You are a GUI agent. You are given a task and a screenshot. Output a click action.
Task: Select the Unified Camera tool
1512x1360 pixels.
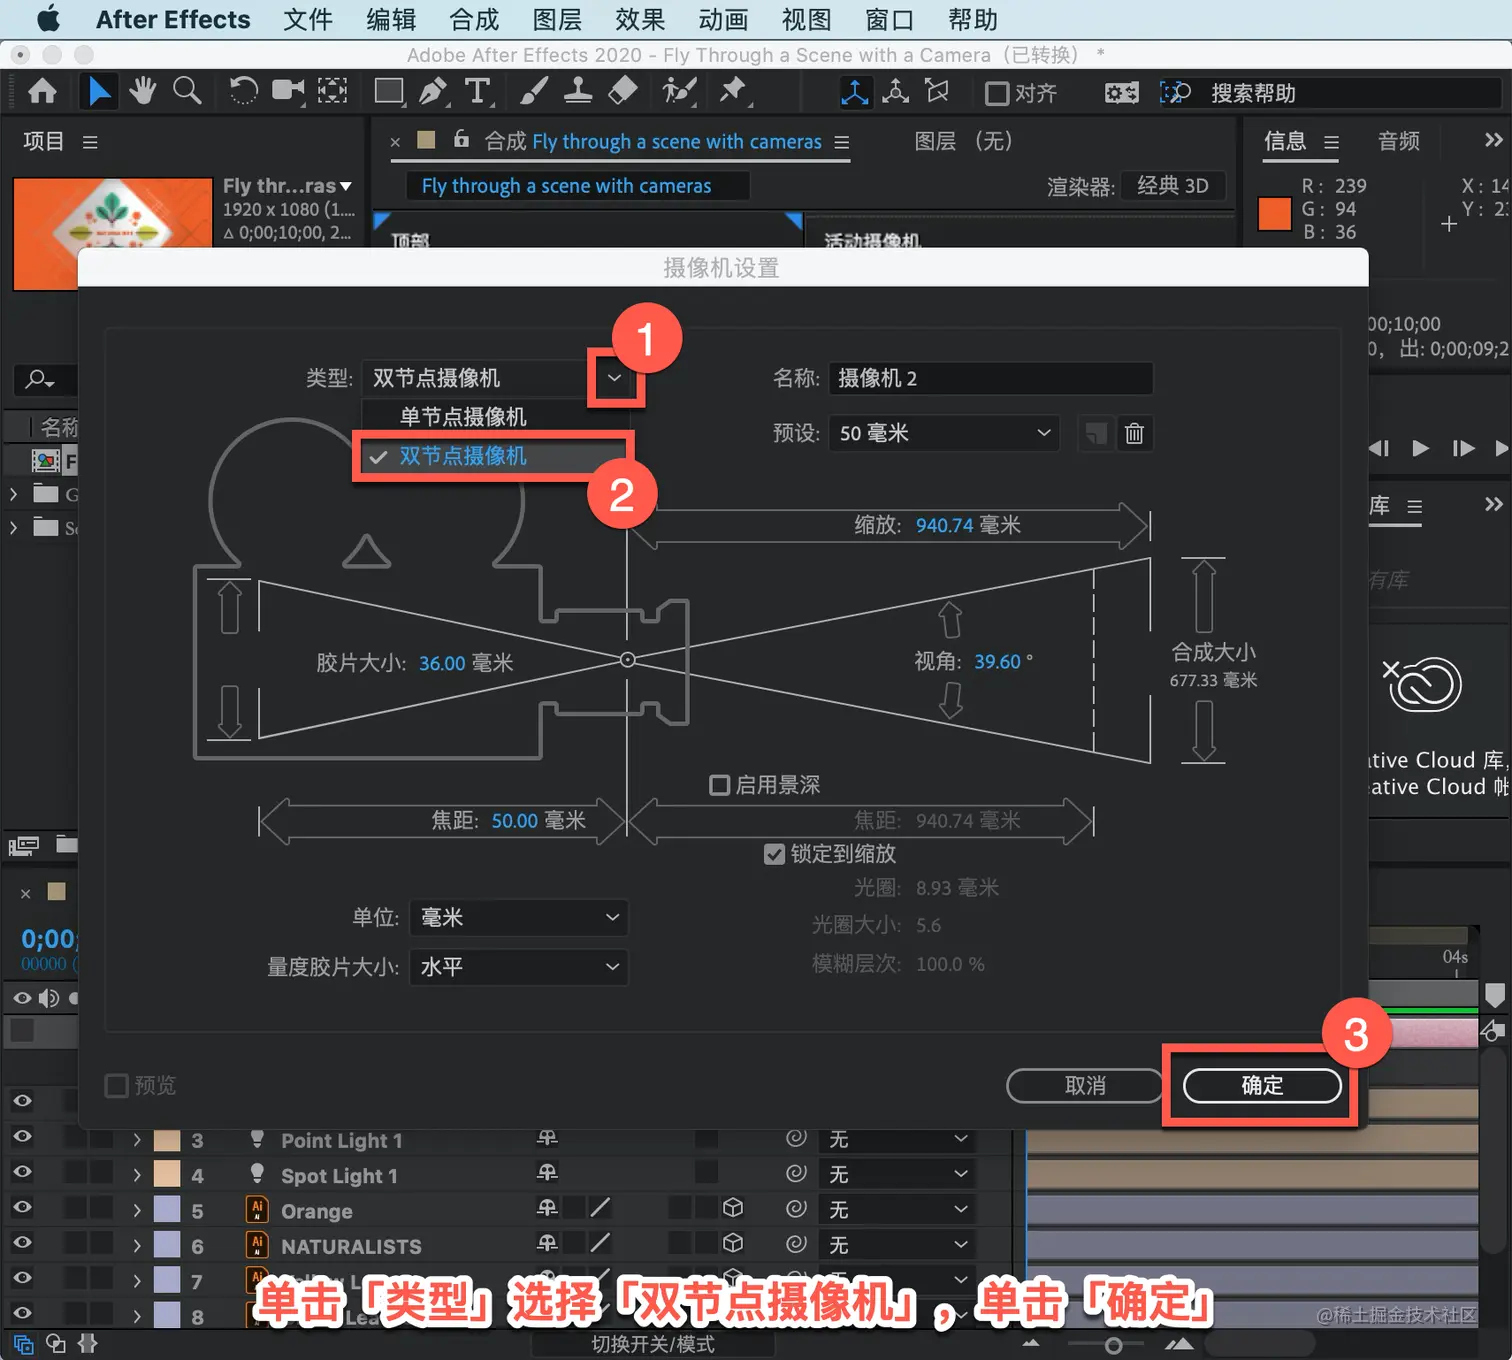point(288,91)
